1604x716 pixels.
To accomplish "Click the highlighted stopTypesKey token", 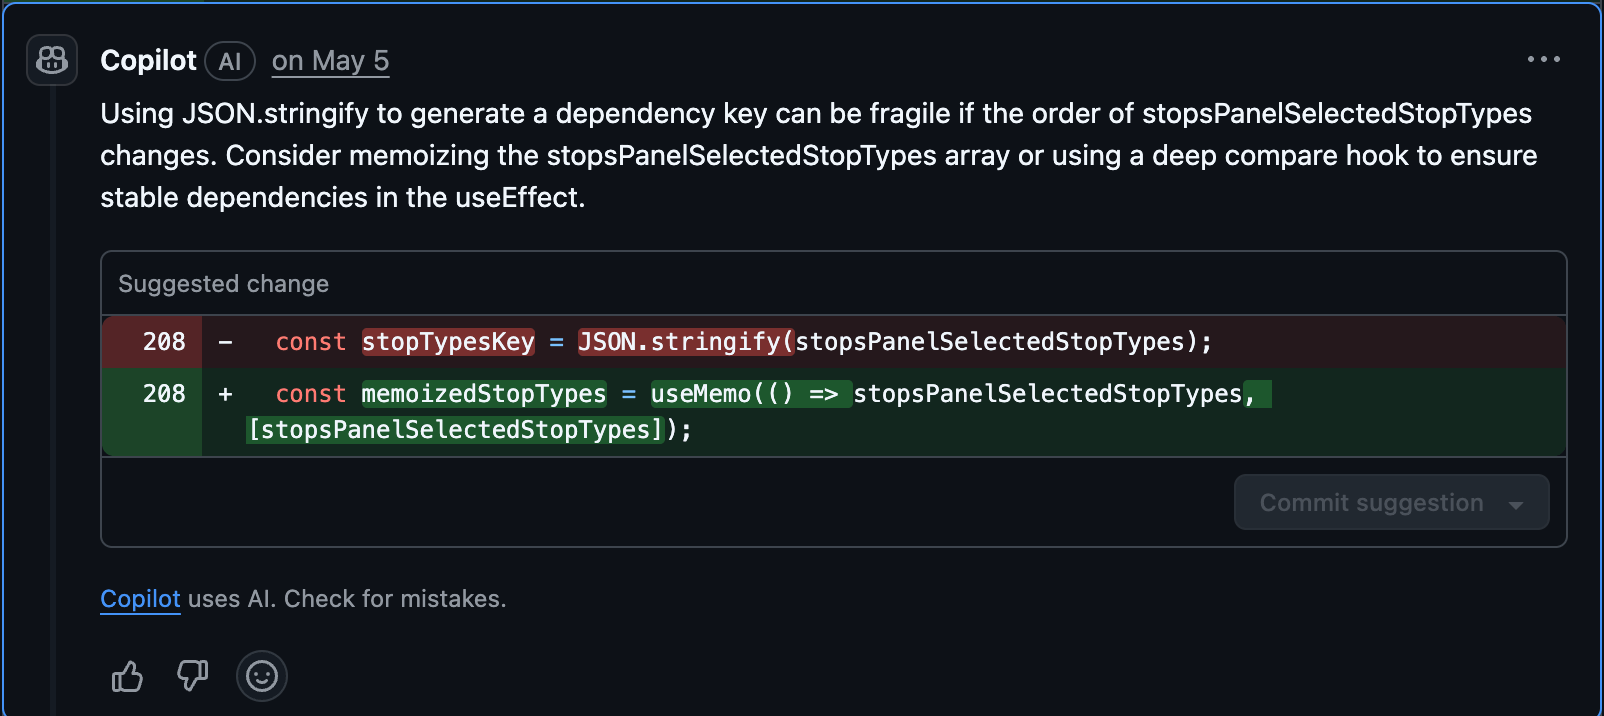I will coord(448,342).
